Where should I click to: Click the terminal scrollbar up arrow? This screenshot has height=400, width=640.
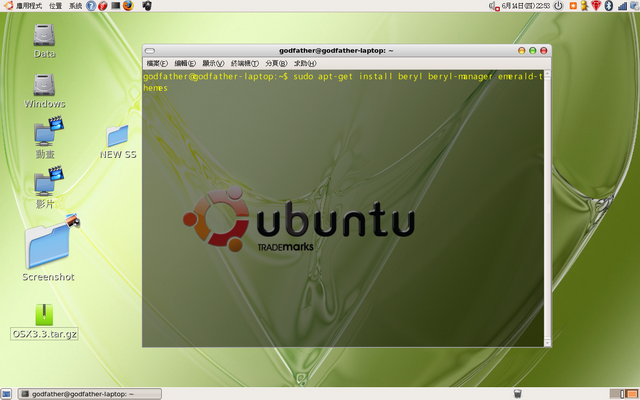pyautogui.click(x=547, y=74)
